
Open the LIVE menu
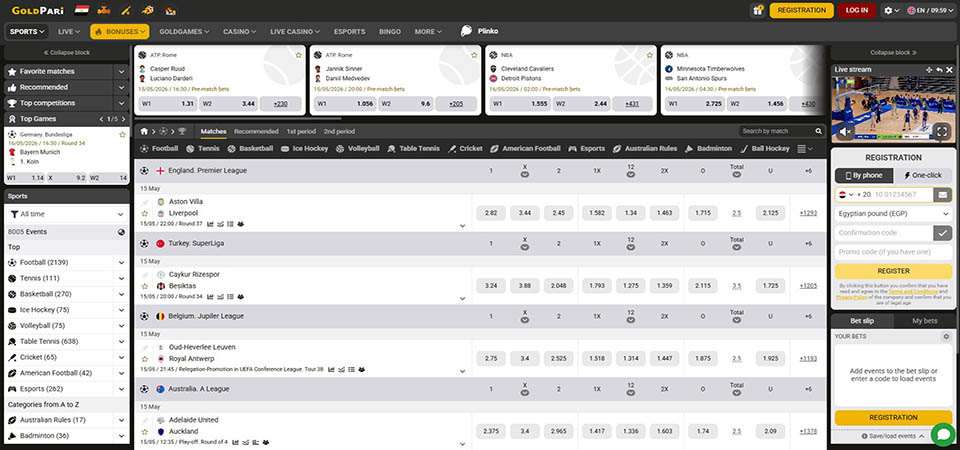pyautogui.click(x=69, y=32)
